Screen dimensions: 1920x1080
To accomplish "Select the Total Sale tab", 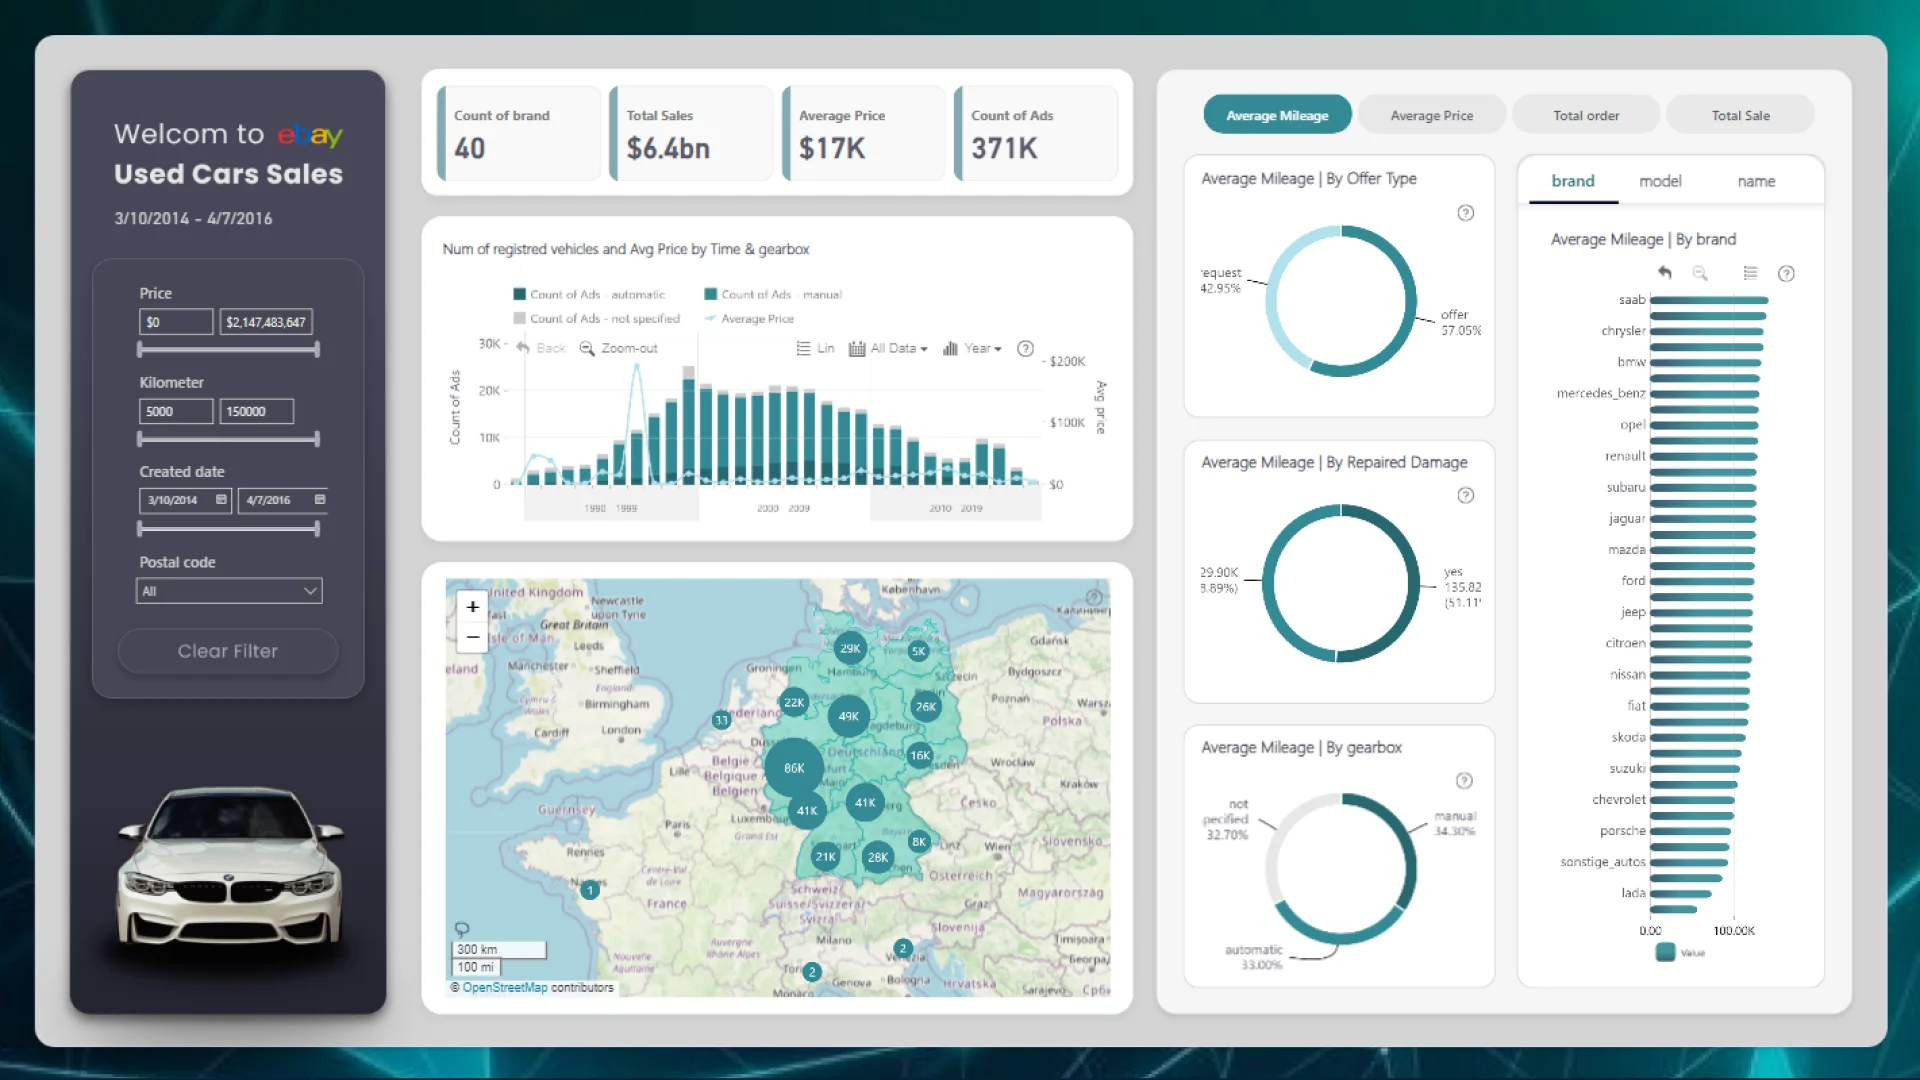I will point(1740,115).
